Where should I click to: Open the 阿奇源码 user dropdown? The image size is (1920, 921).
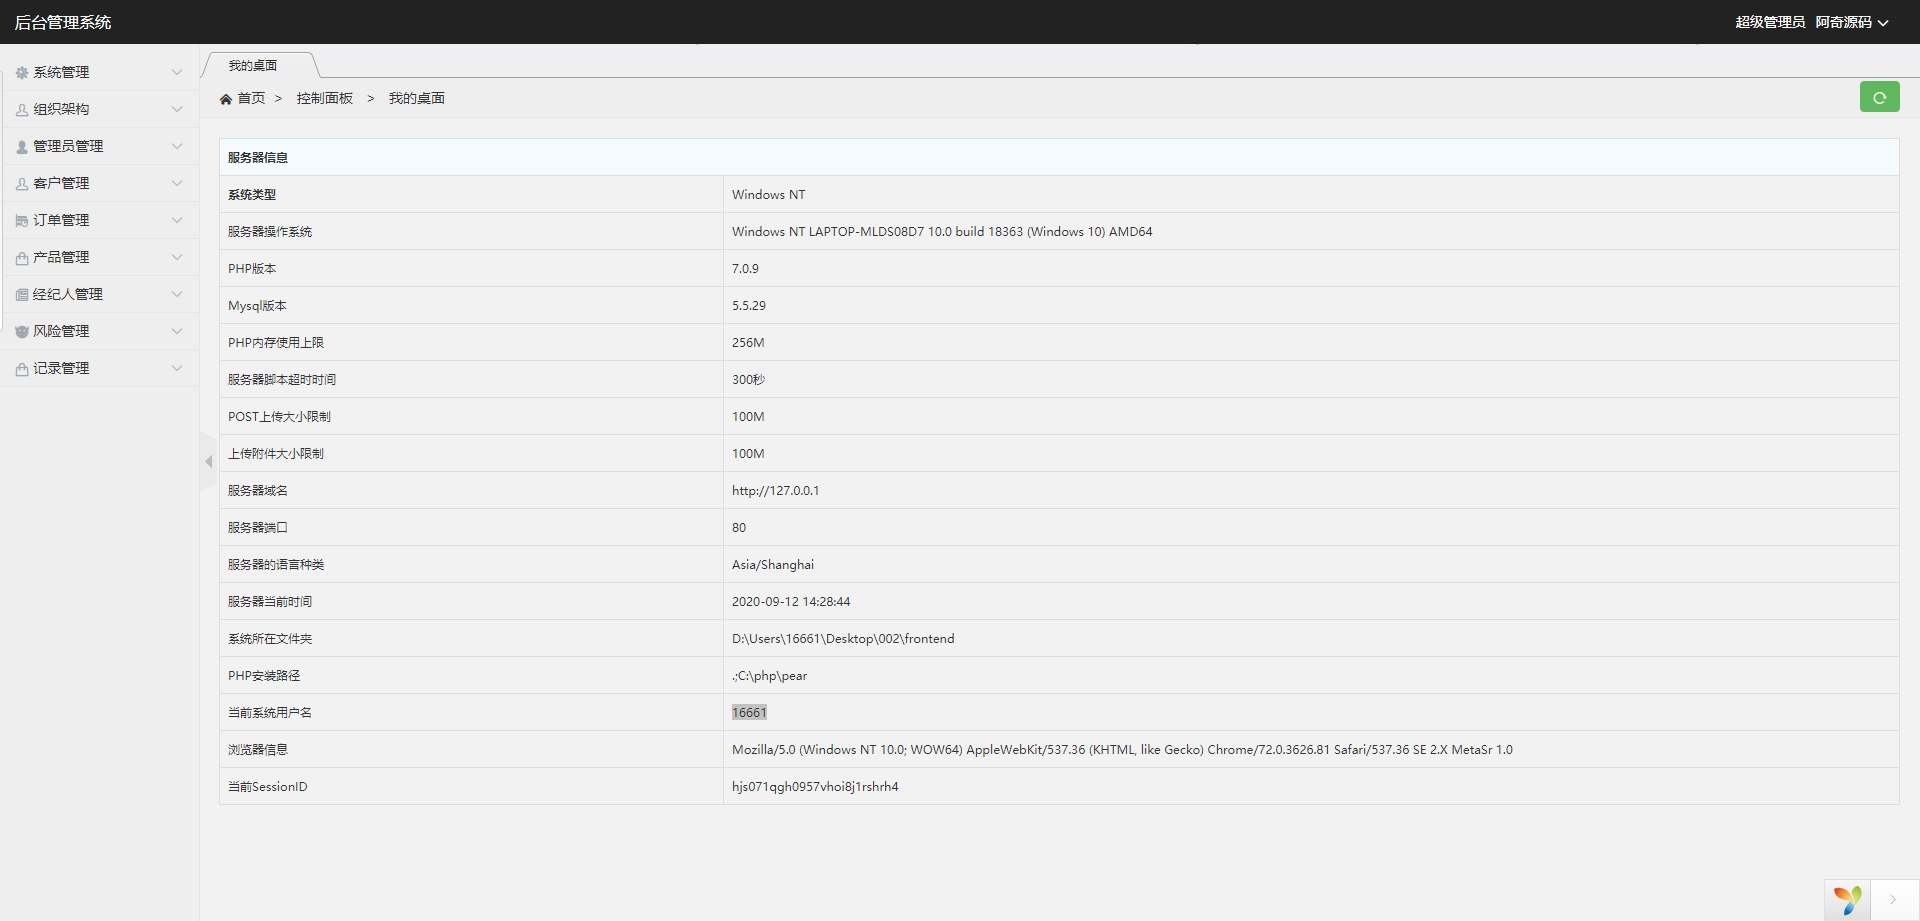click(1851, 22)
